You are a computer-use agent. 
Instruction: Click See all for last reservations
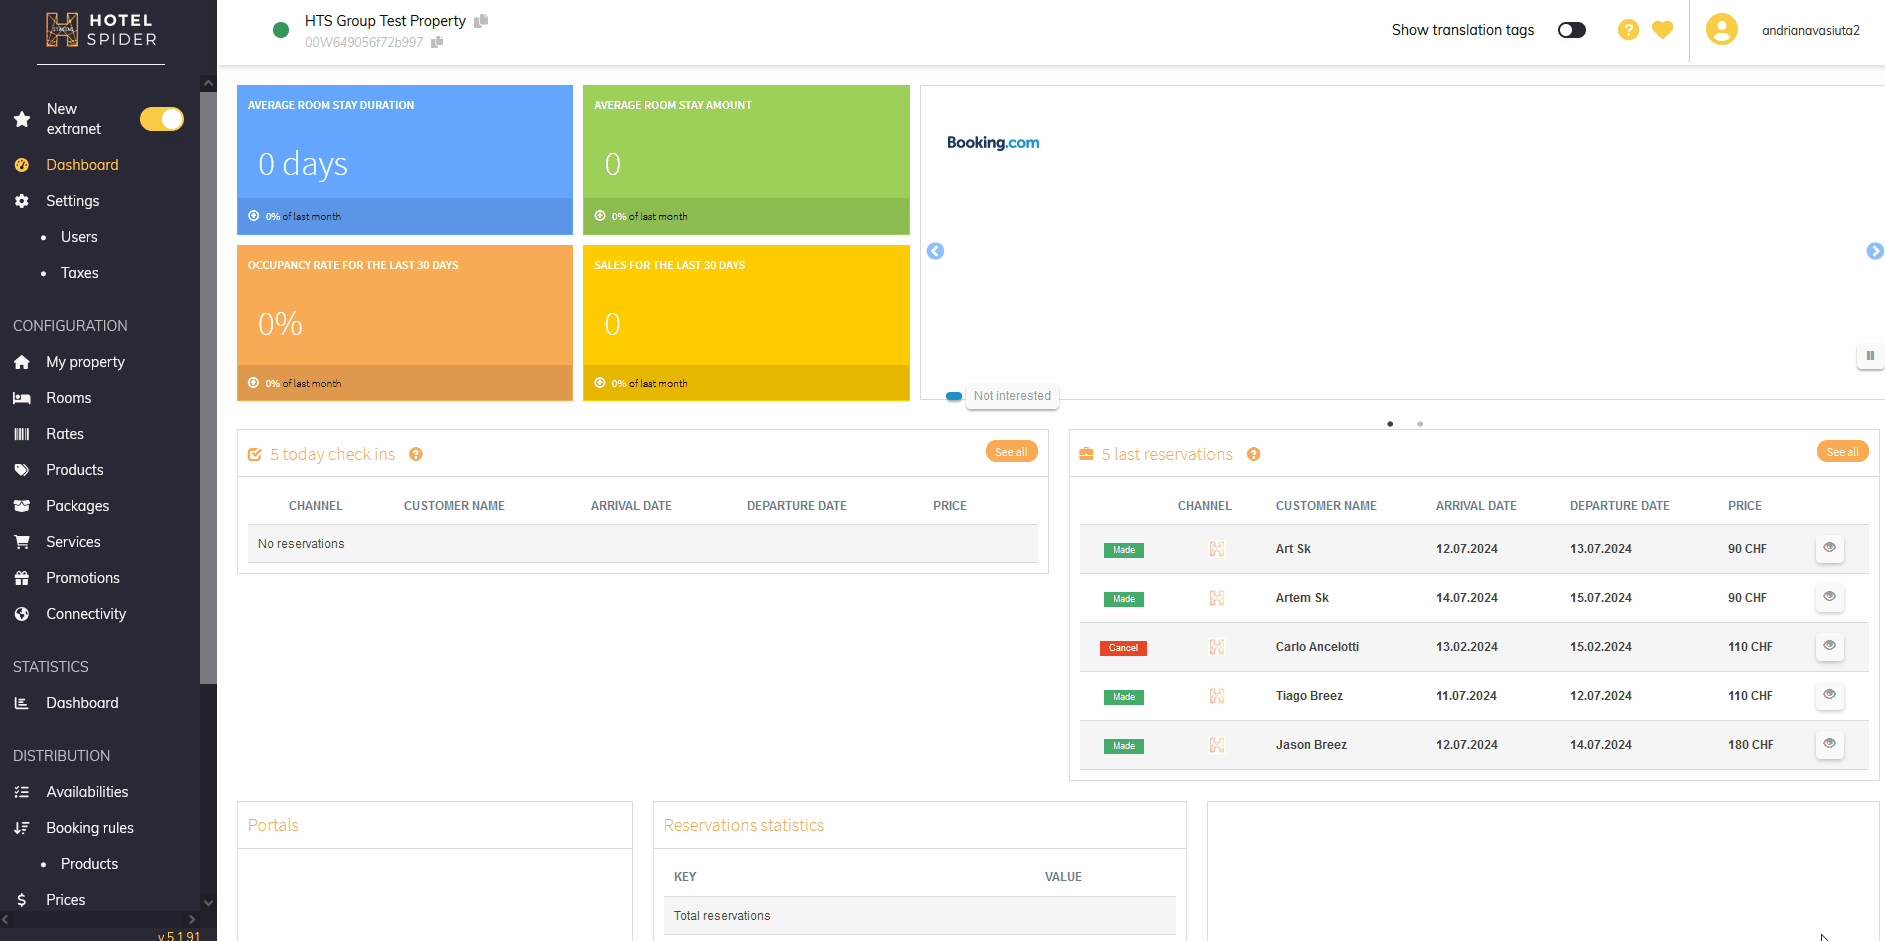tap(1841, 452)
